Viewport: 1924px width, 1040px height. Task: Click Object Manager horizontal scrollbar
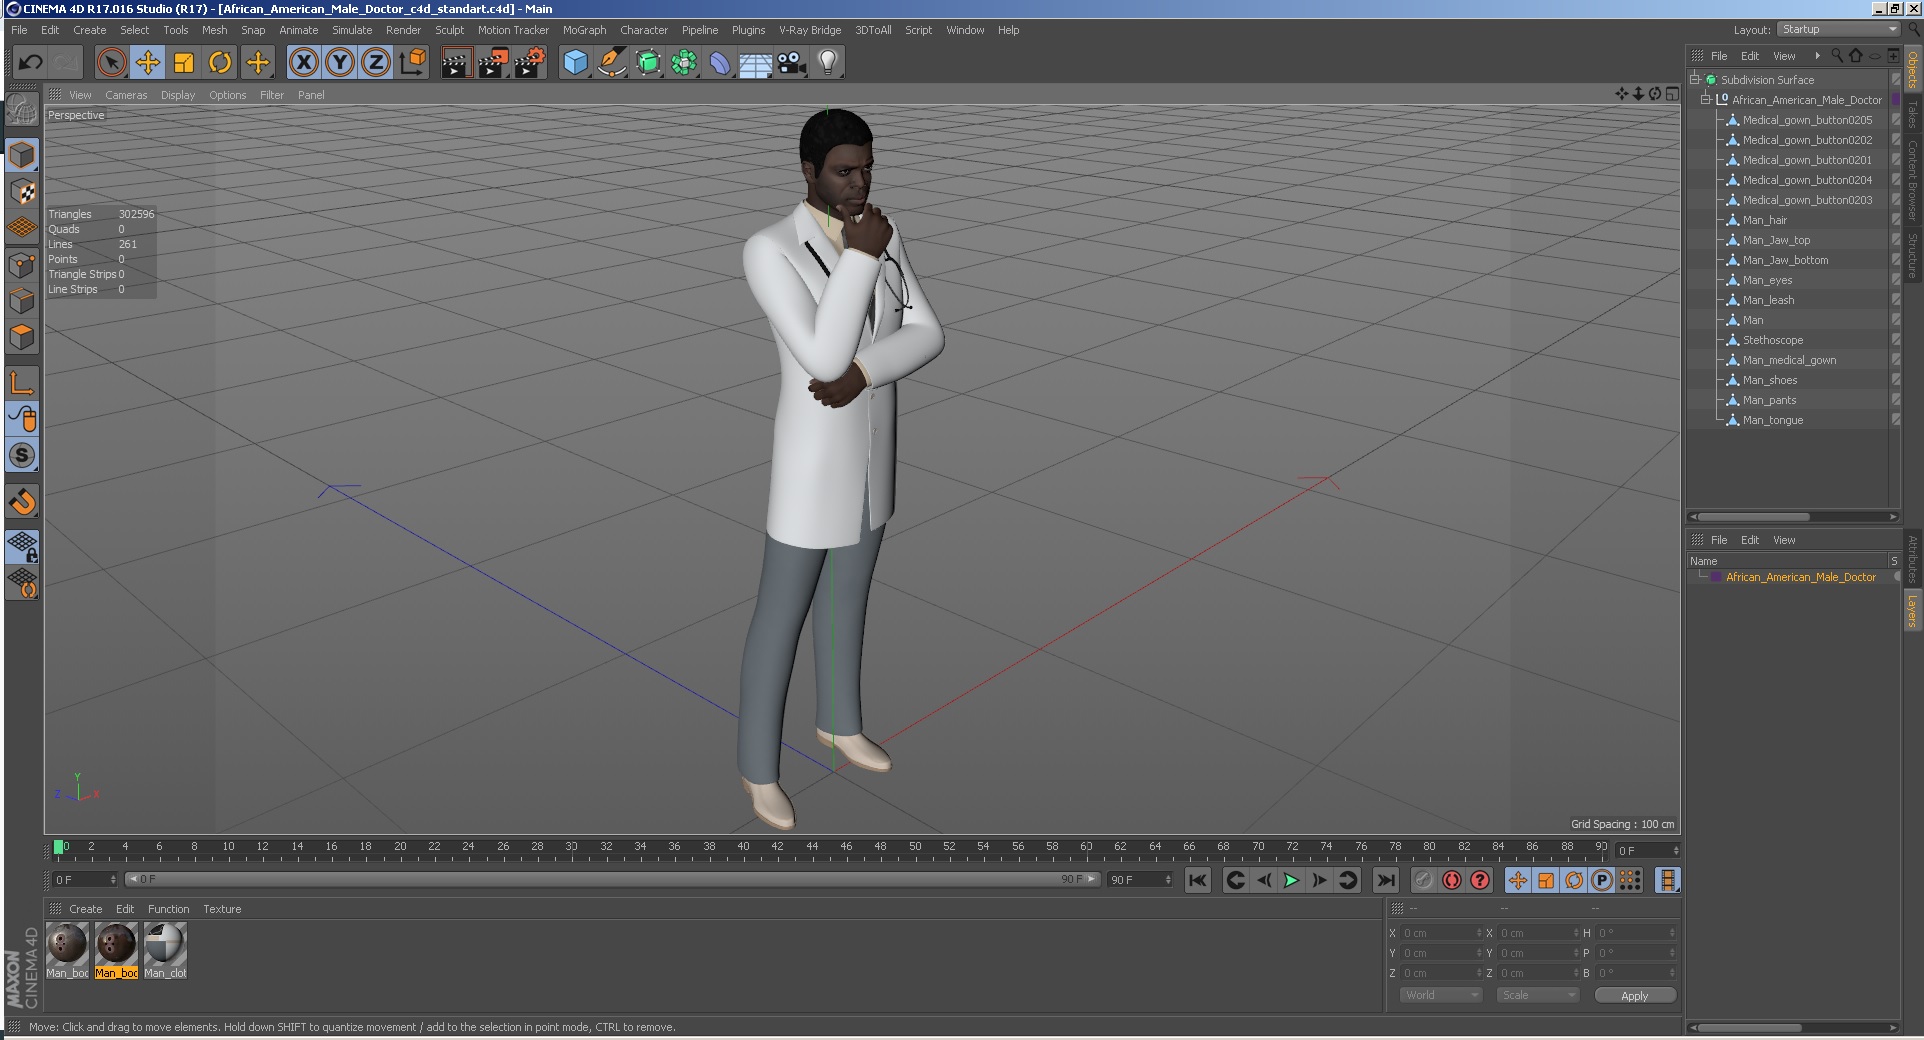click(1792, 517)
